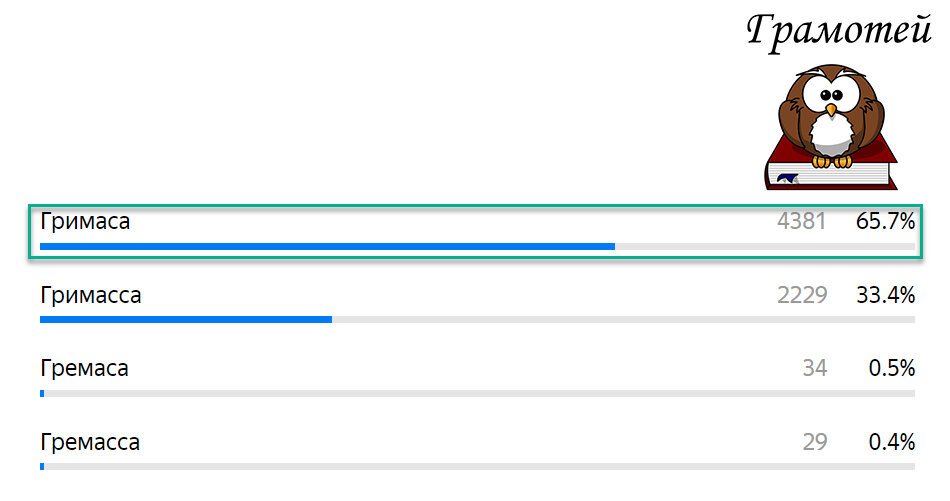Click the 0.4% percentage label
Viewport: 950px width, 501px height.
tap(892, 442)
